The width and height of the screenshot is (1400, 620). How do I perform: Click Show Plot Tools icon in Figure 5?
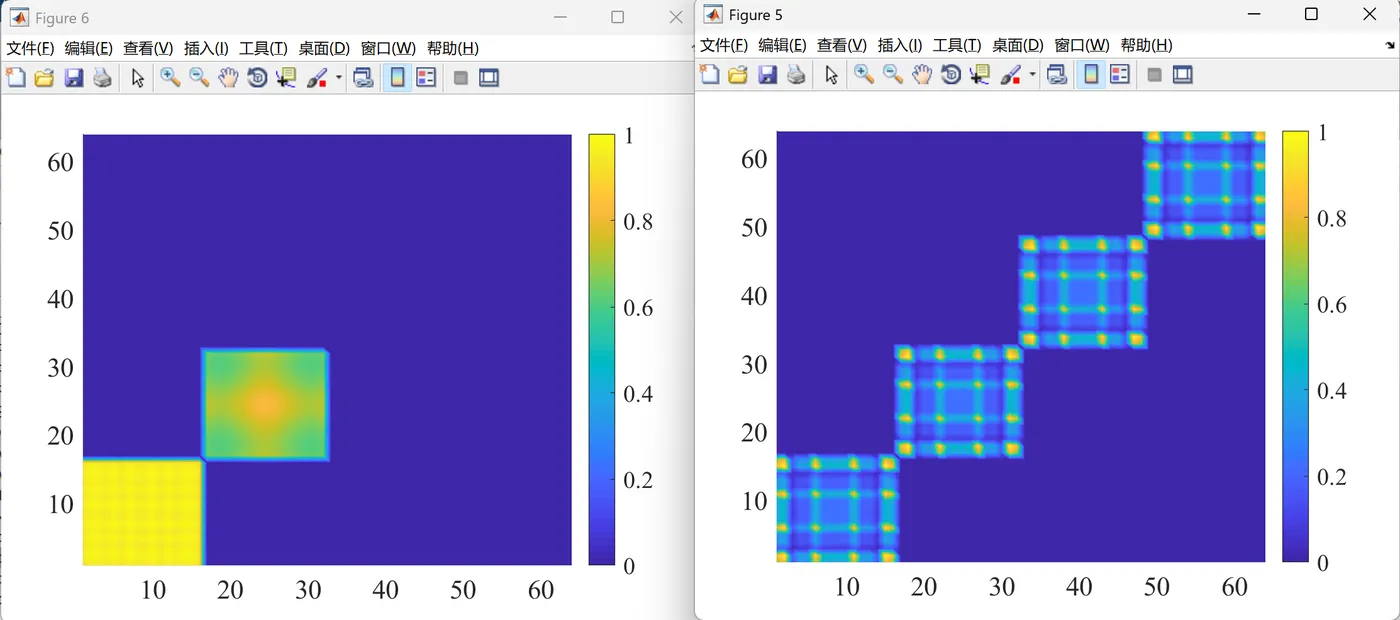click(1183, 74)
